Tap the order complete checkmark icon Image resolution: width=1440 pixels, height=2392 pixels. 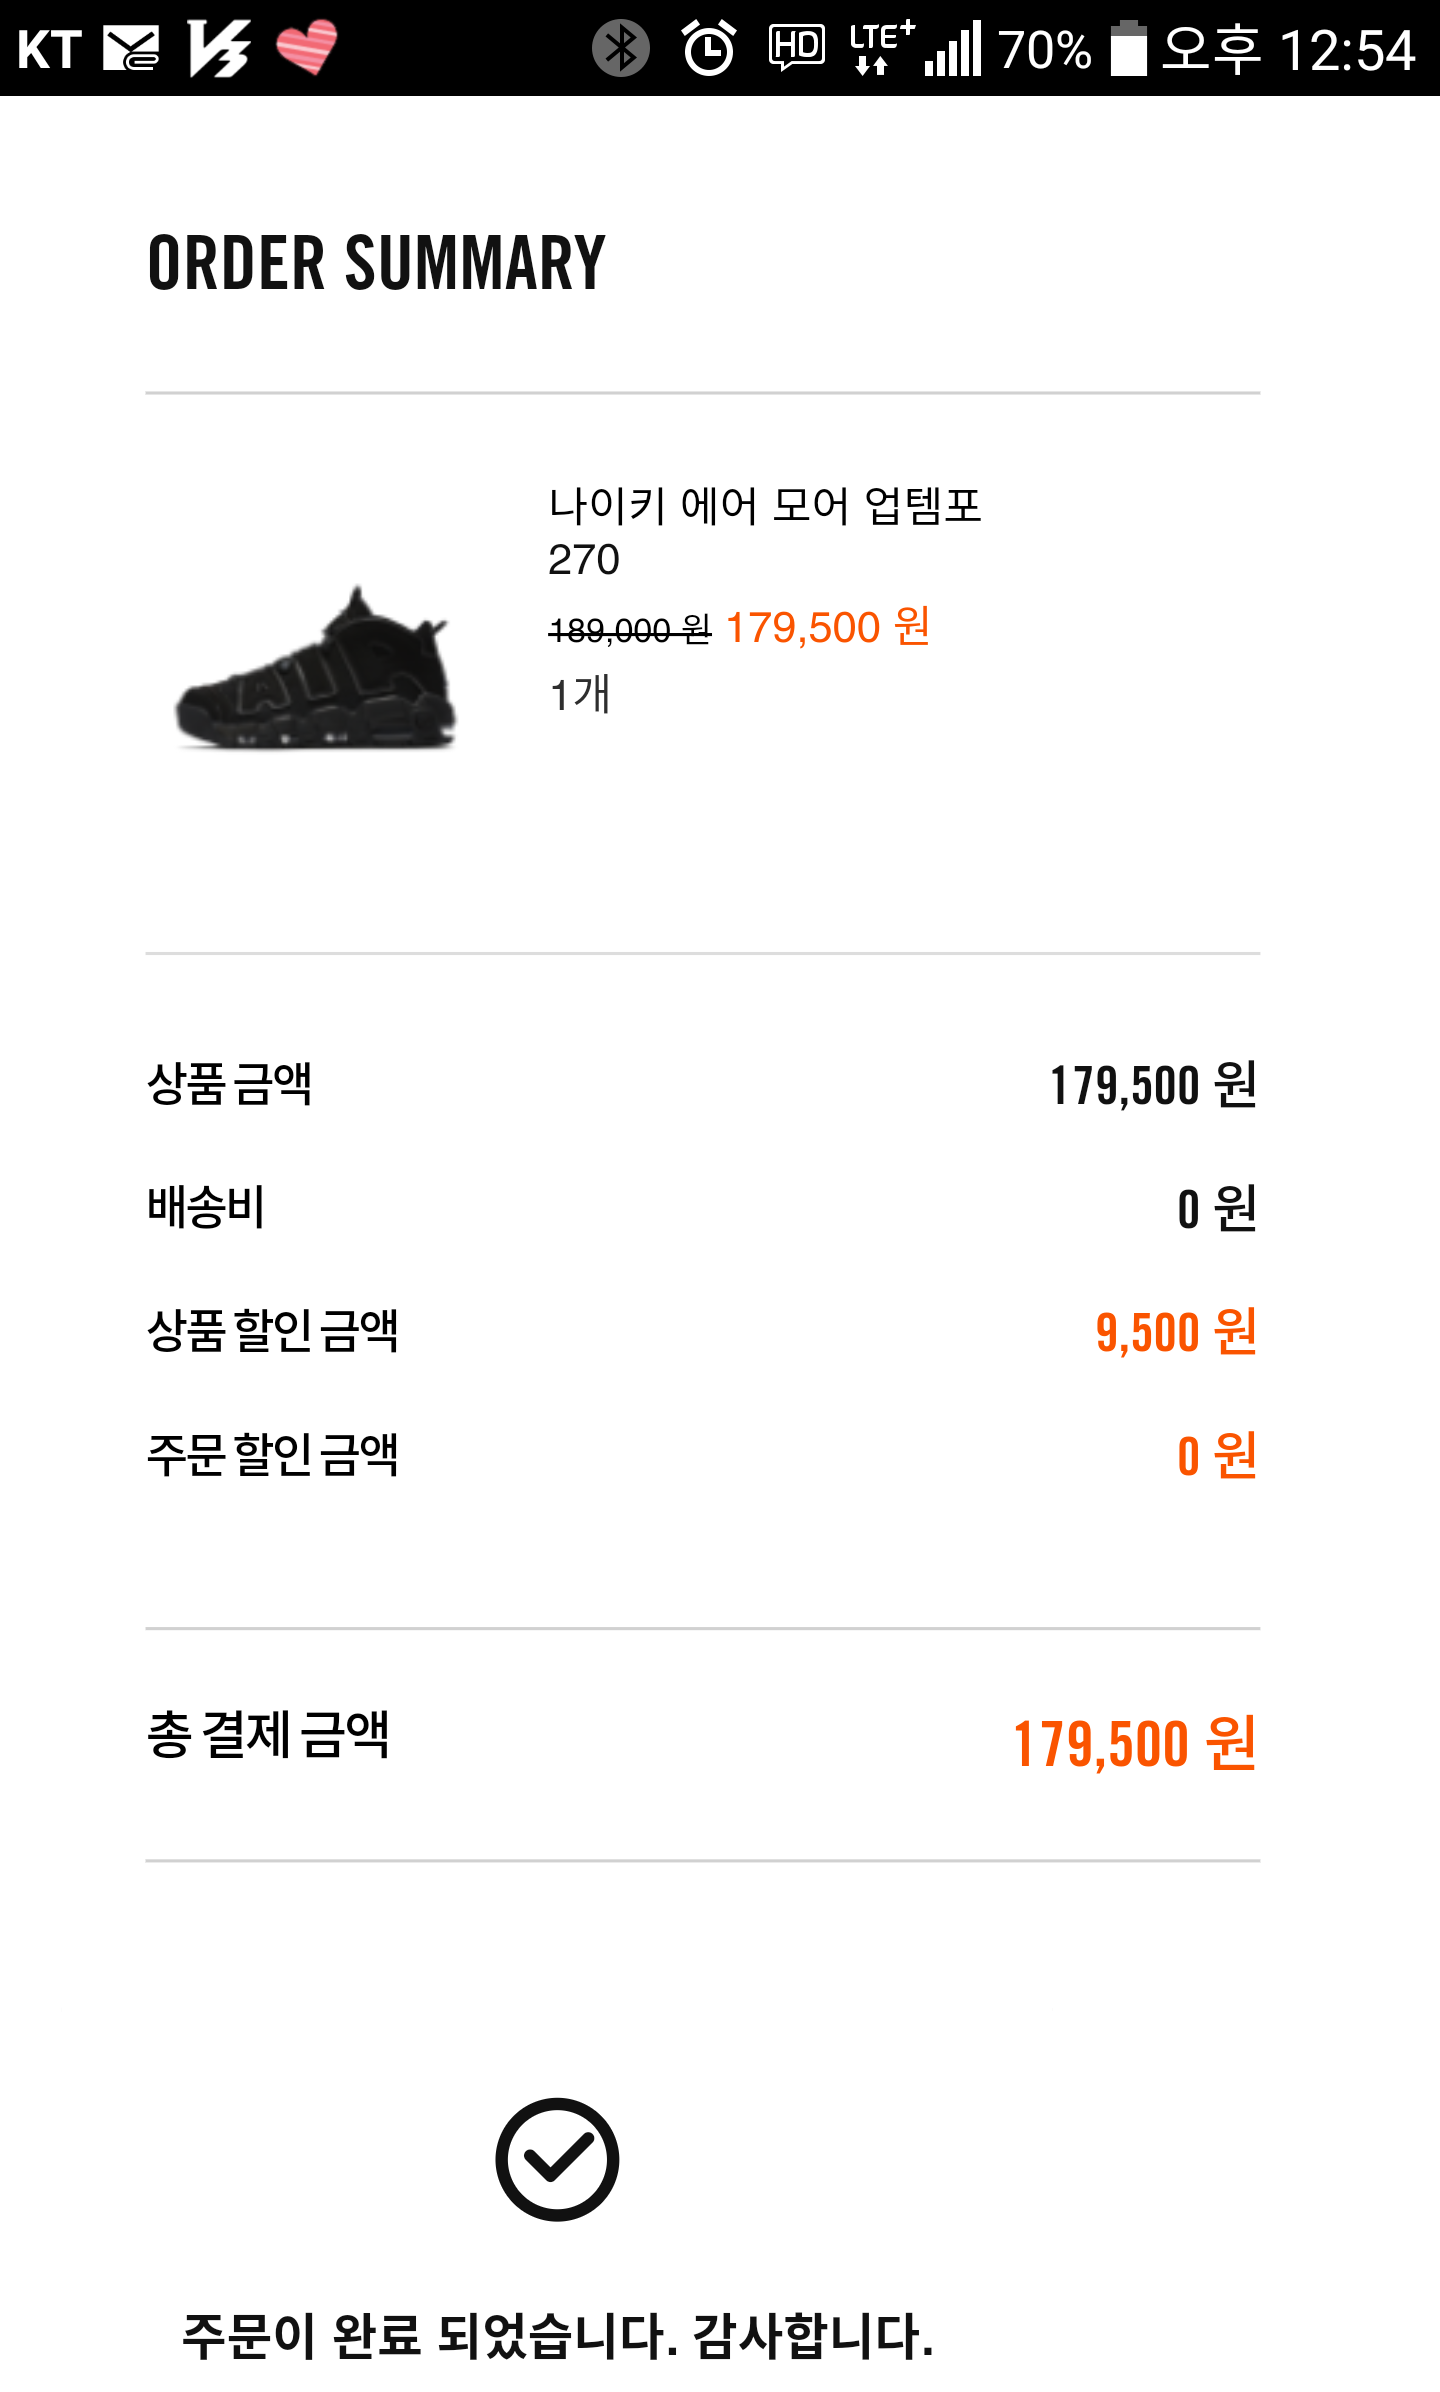[x=557, y=2159]
